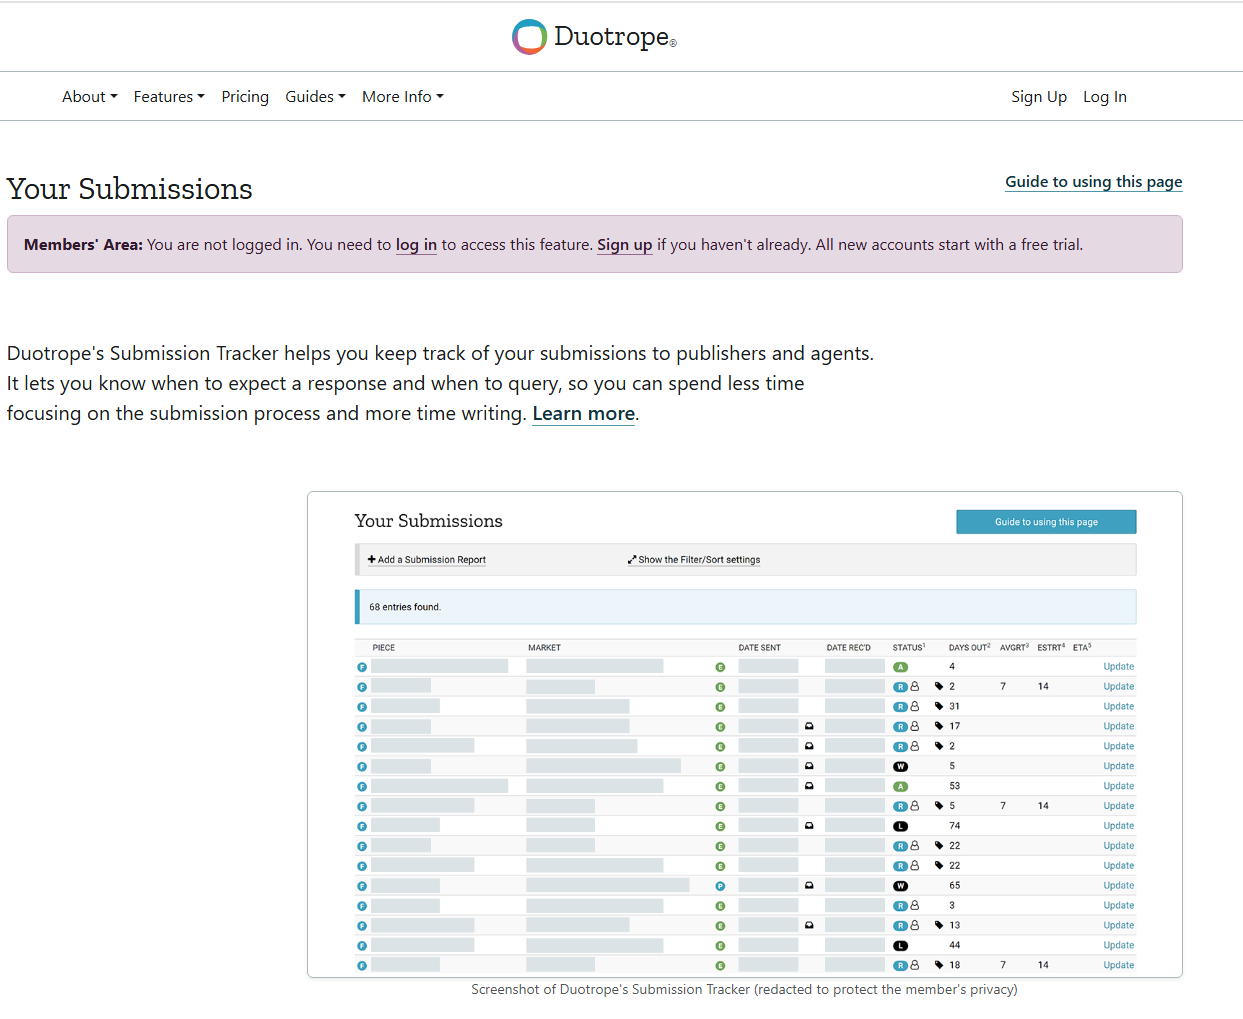Expand the About dropdown menu
The width and height of the screenshot is (1243, 1019).
click(90, 97)
